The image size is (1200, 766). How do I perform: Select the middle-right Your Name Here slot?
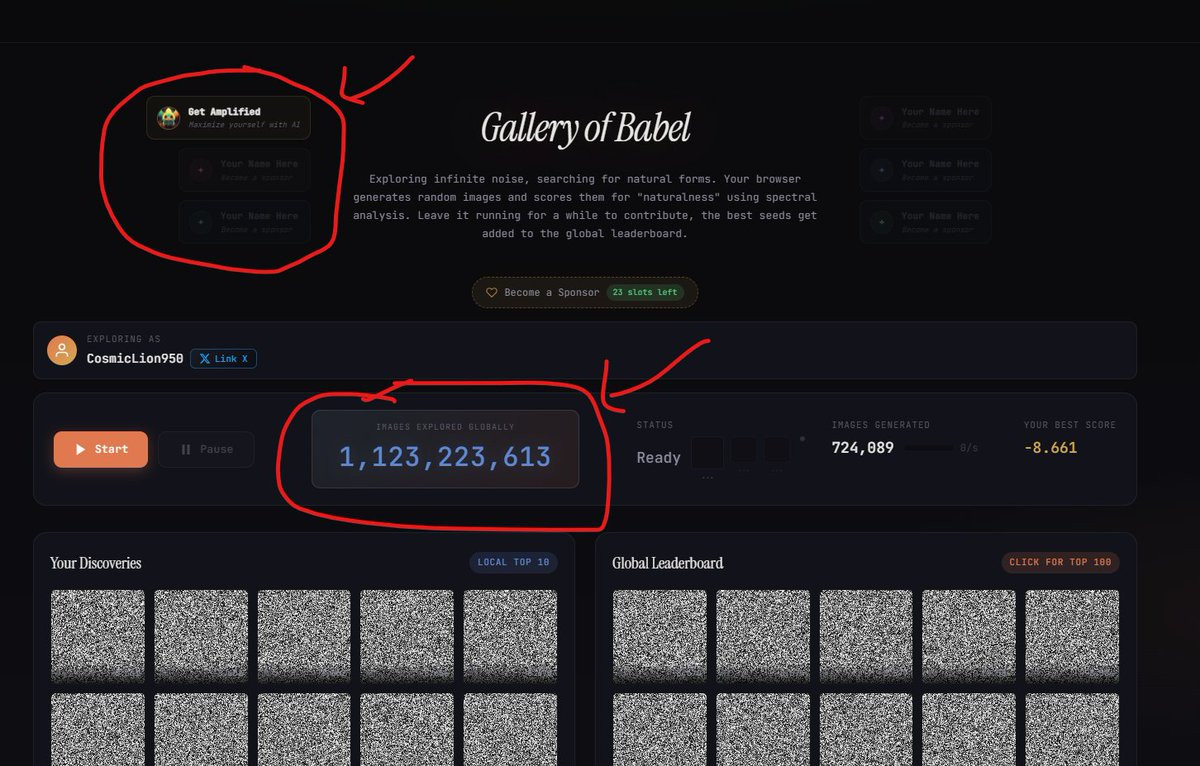(926, 170)
